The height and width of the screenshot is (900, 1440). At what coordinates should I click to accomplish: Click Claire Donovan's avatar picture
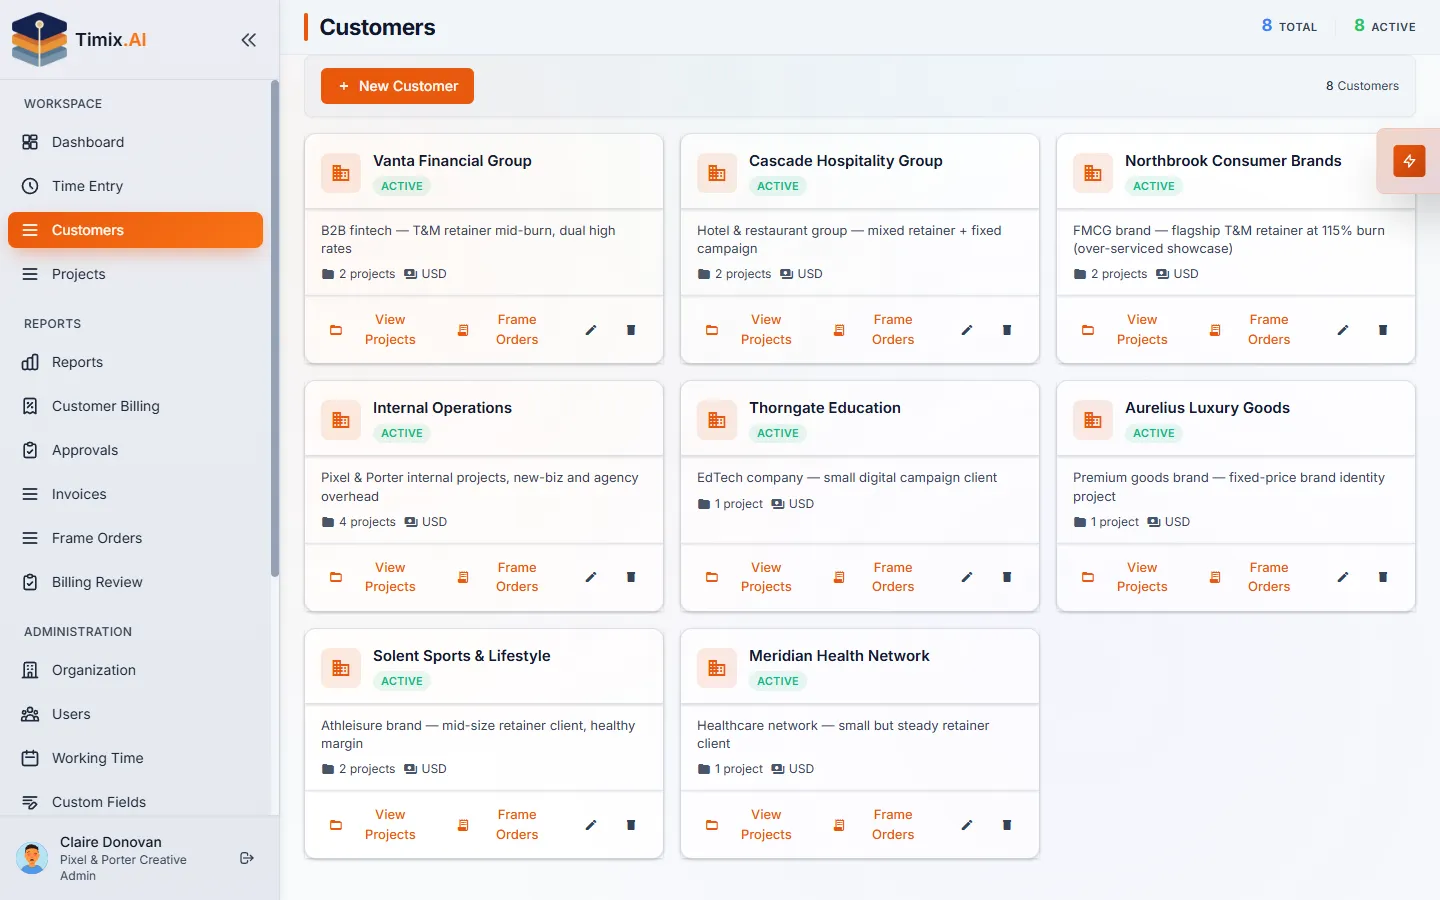32,858
